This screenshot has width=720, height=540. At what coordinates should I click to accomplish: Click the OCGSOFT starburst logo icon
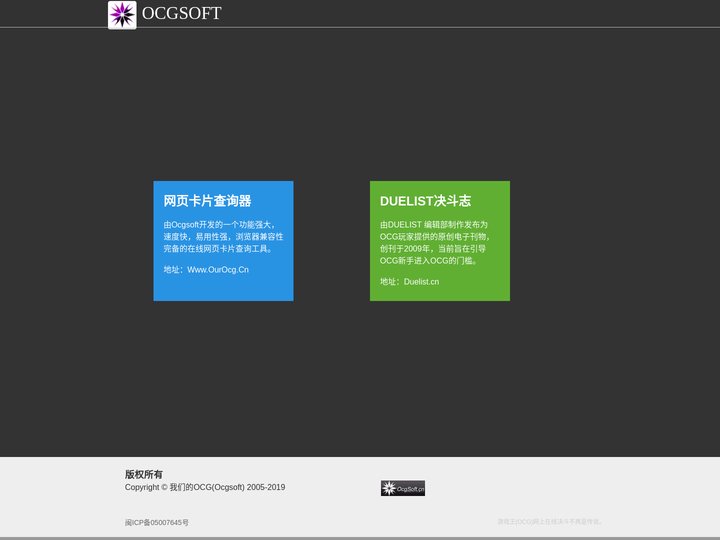(122, 15)
